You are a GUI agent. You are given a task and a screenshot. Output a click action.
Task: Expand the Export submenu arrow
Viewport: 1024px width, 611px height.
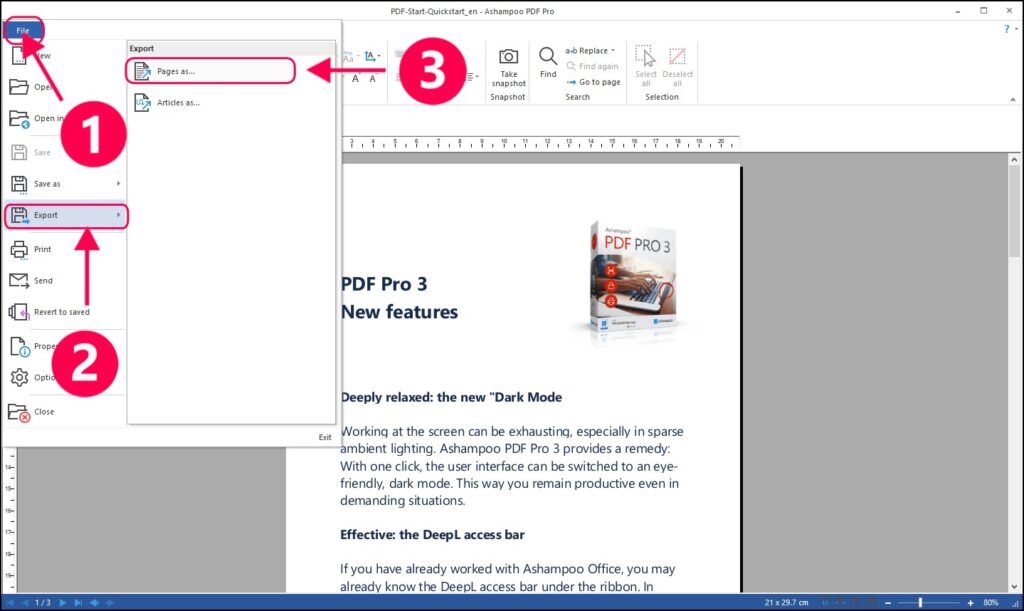click(119, 215)
